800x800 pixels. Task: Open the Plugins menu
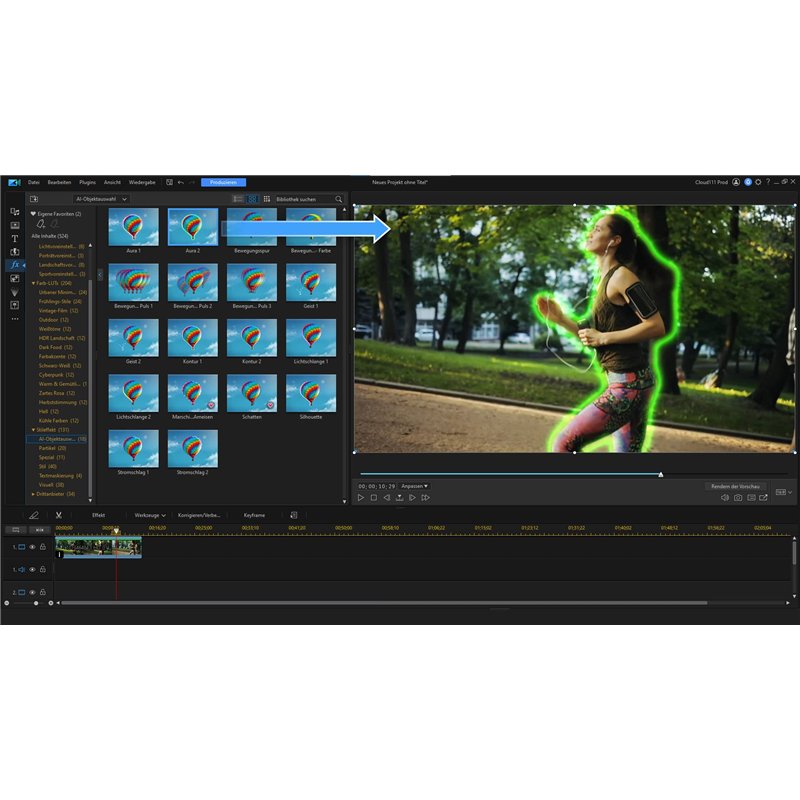click(87, 182)
